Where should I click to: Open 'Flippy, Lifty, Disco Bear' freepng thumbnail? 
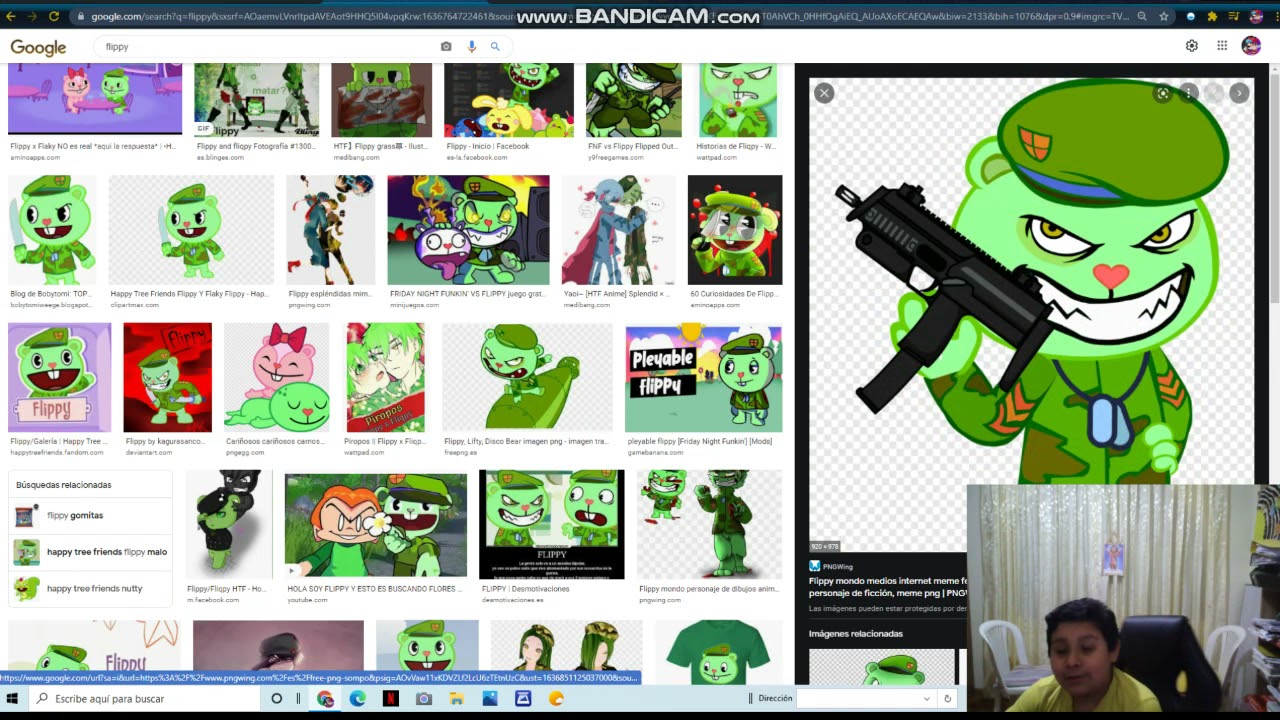(x=527, y=378)
